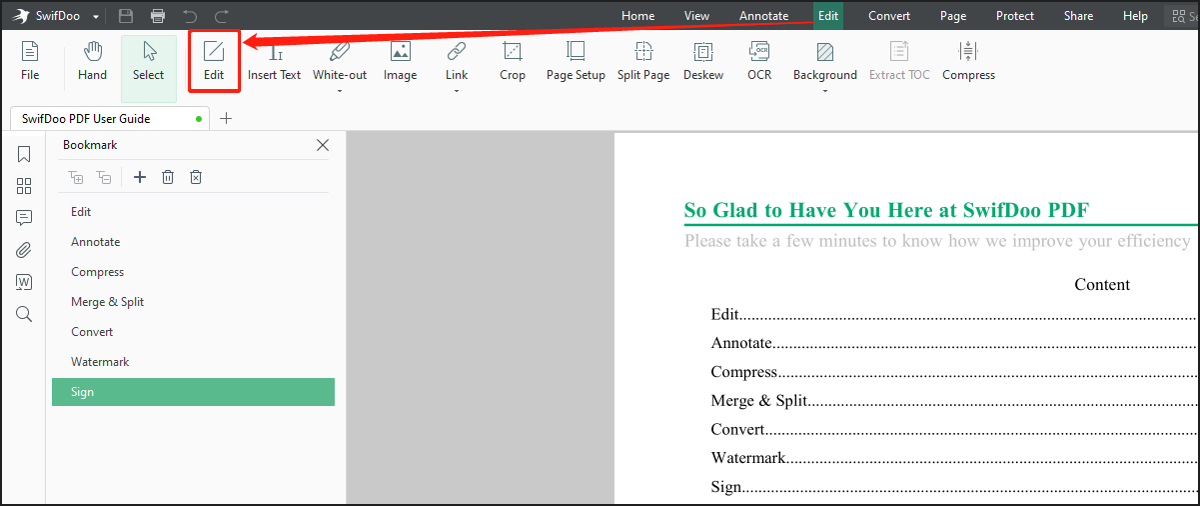Add a new bookmark with plus icon

(x=140, y=177)
